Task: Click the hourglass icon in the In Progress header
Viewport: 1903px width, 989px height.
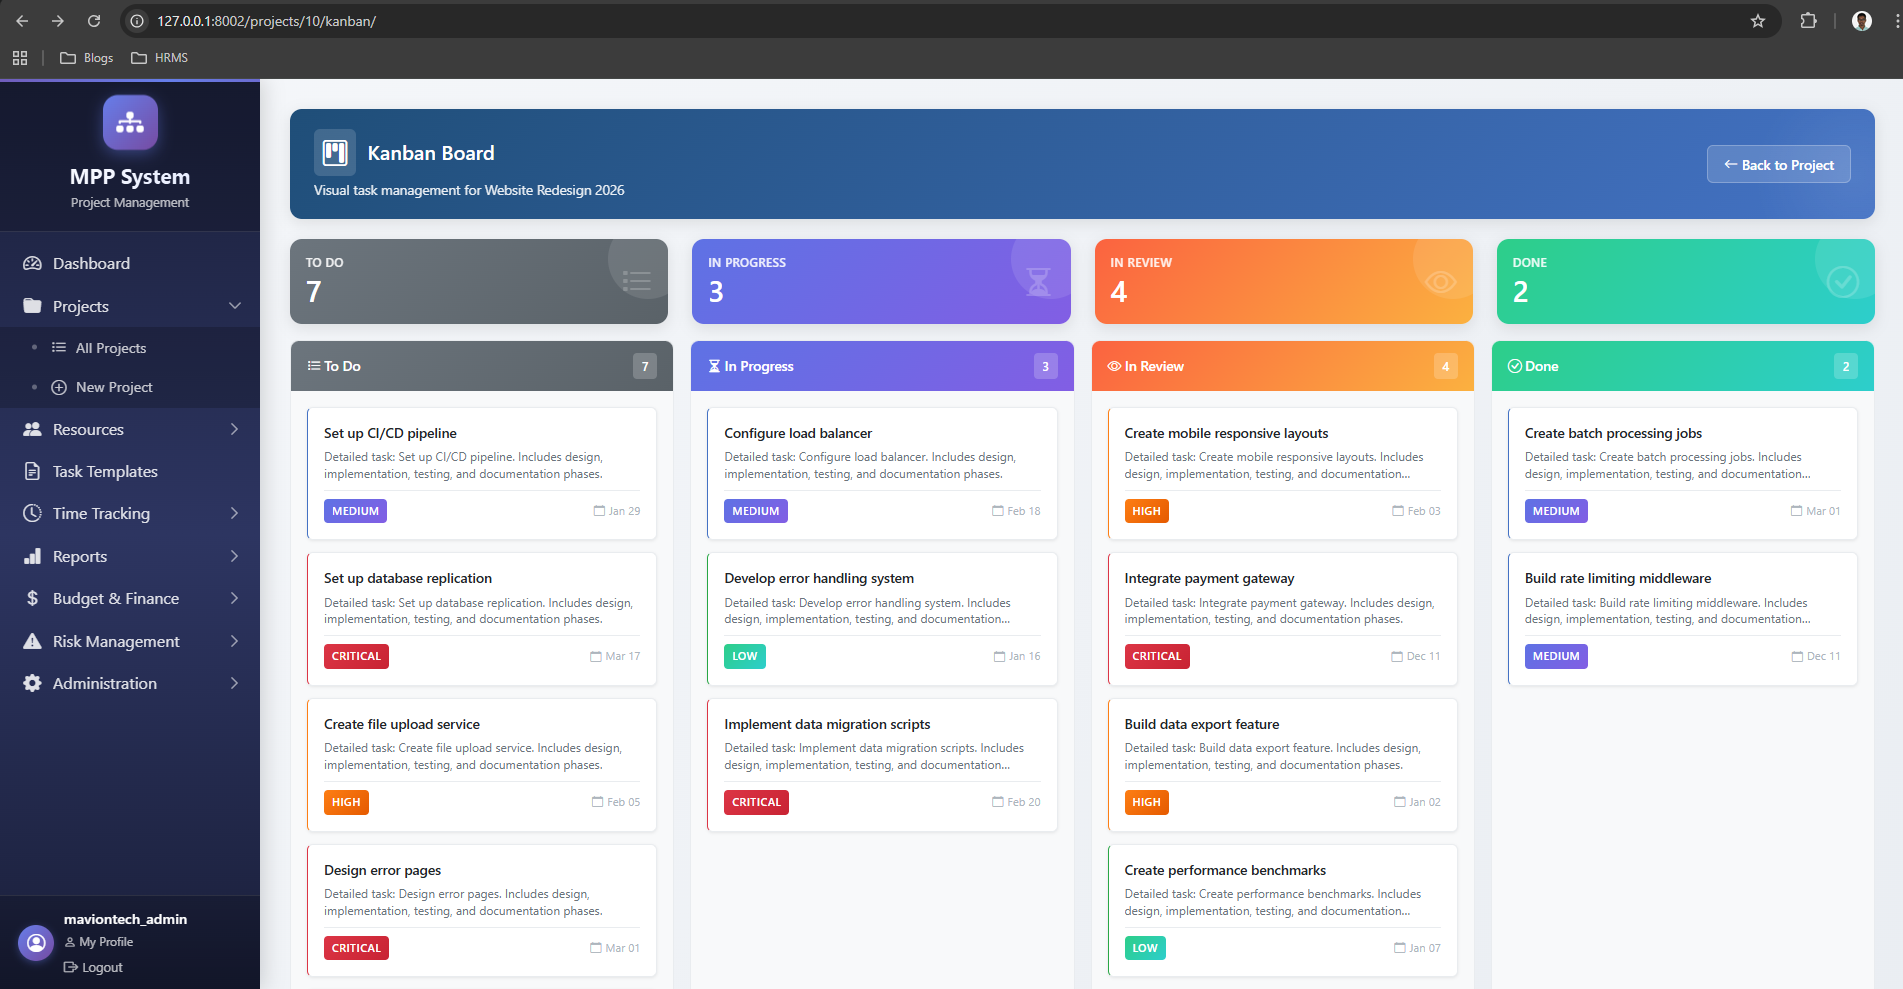Action: tap(1039, 280)
